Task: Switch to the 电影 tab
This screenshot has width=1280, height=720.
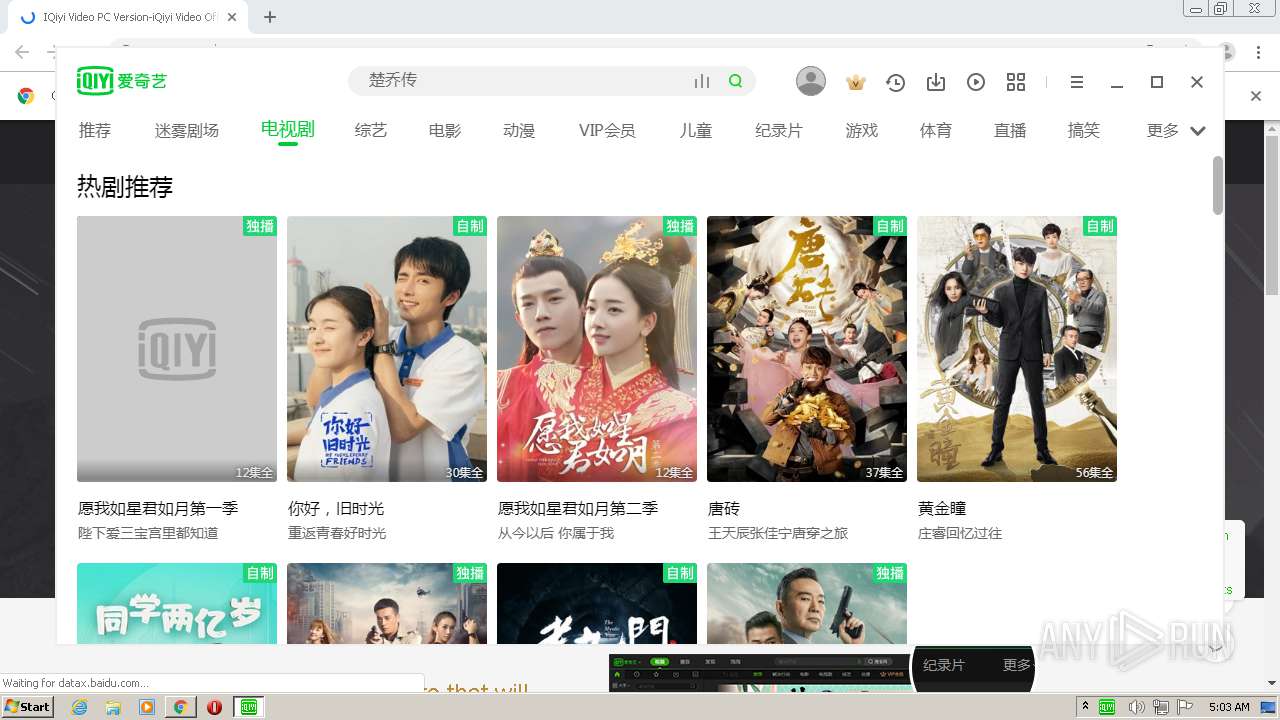Action: click(x=445, y=131)
